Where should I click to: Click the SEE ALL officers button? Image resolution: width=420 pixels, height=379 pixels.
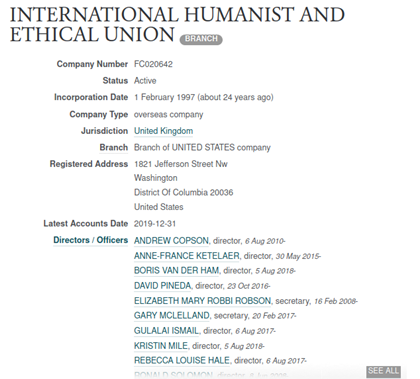click(383, 371)
